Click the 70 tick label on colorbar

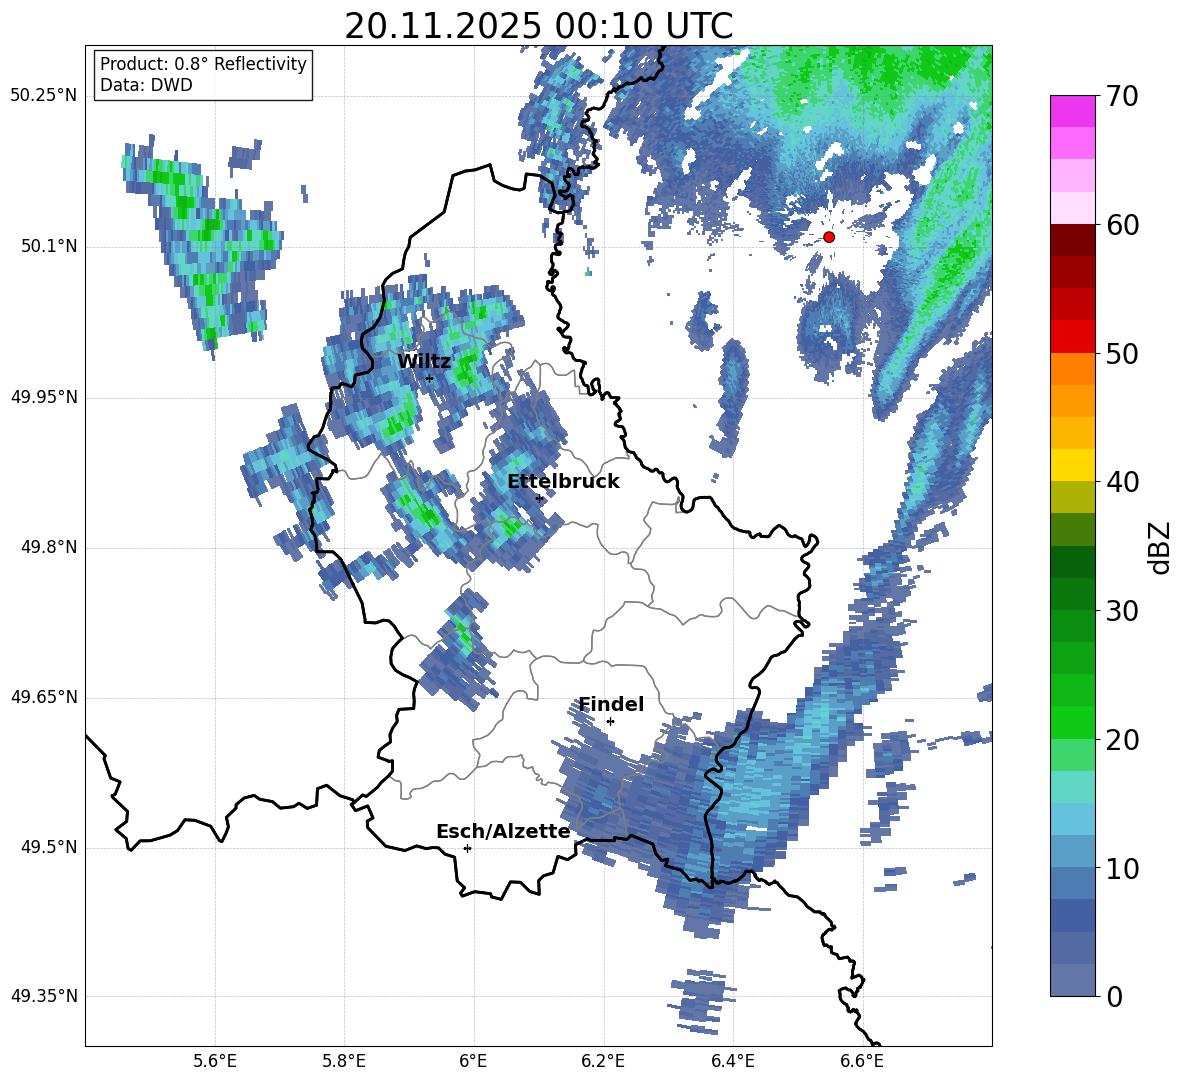(1122, 97)
